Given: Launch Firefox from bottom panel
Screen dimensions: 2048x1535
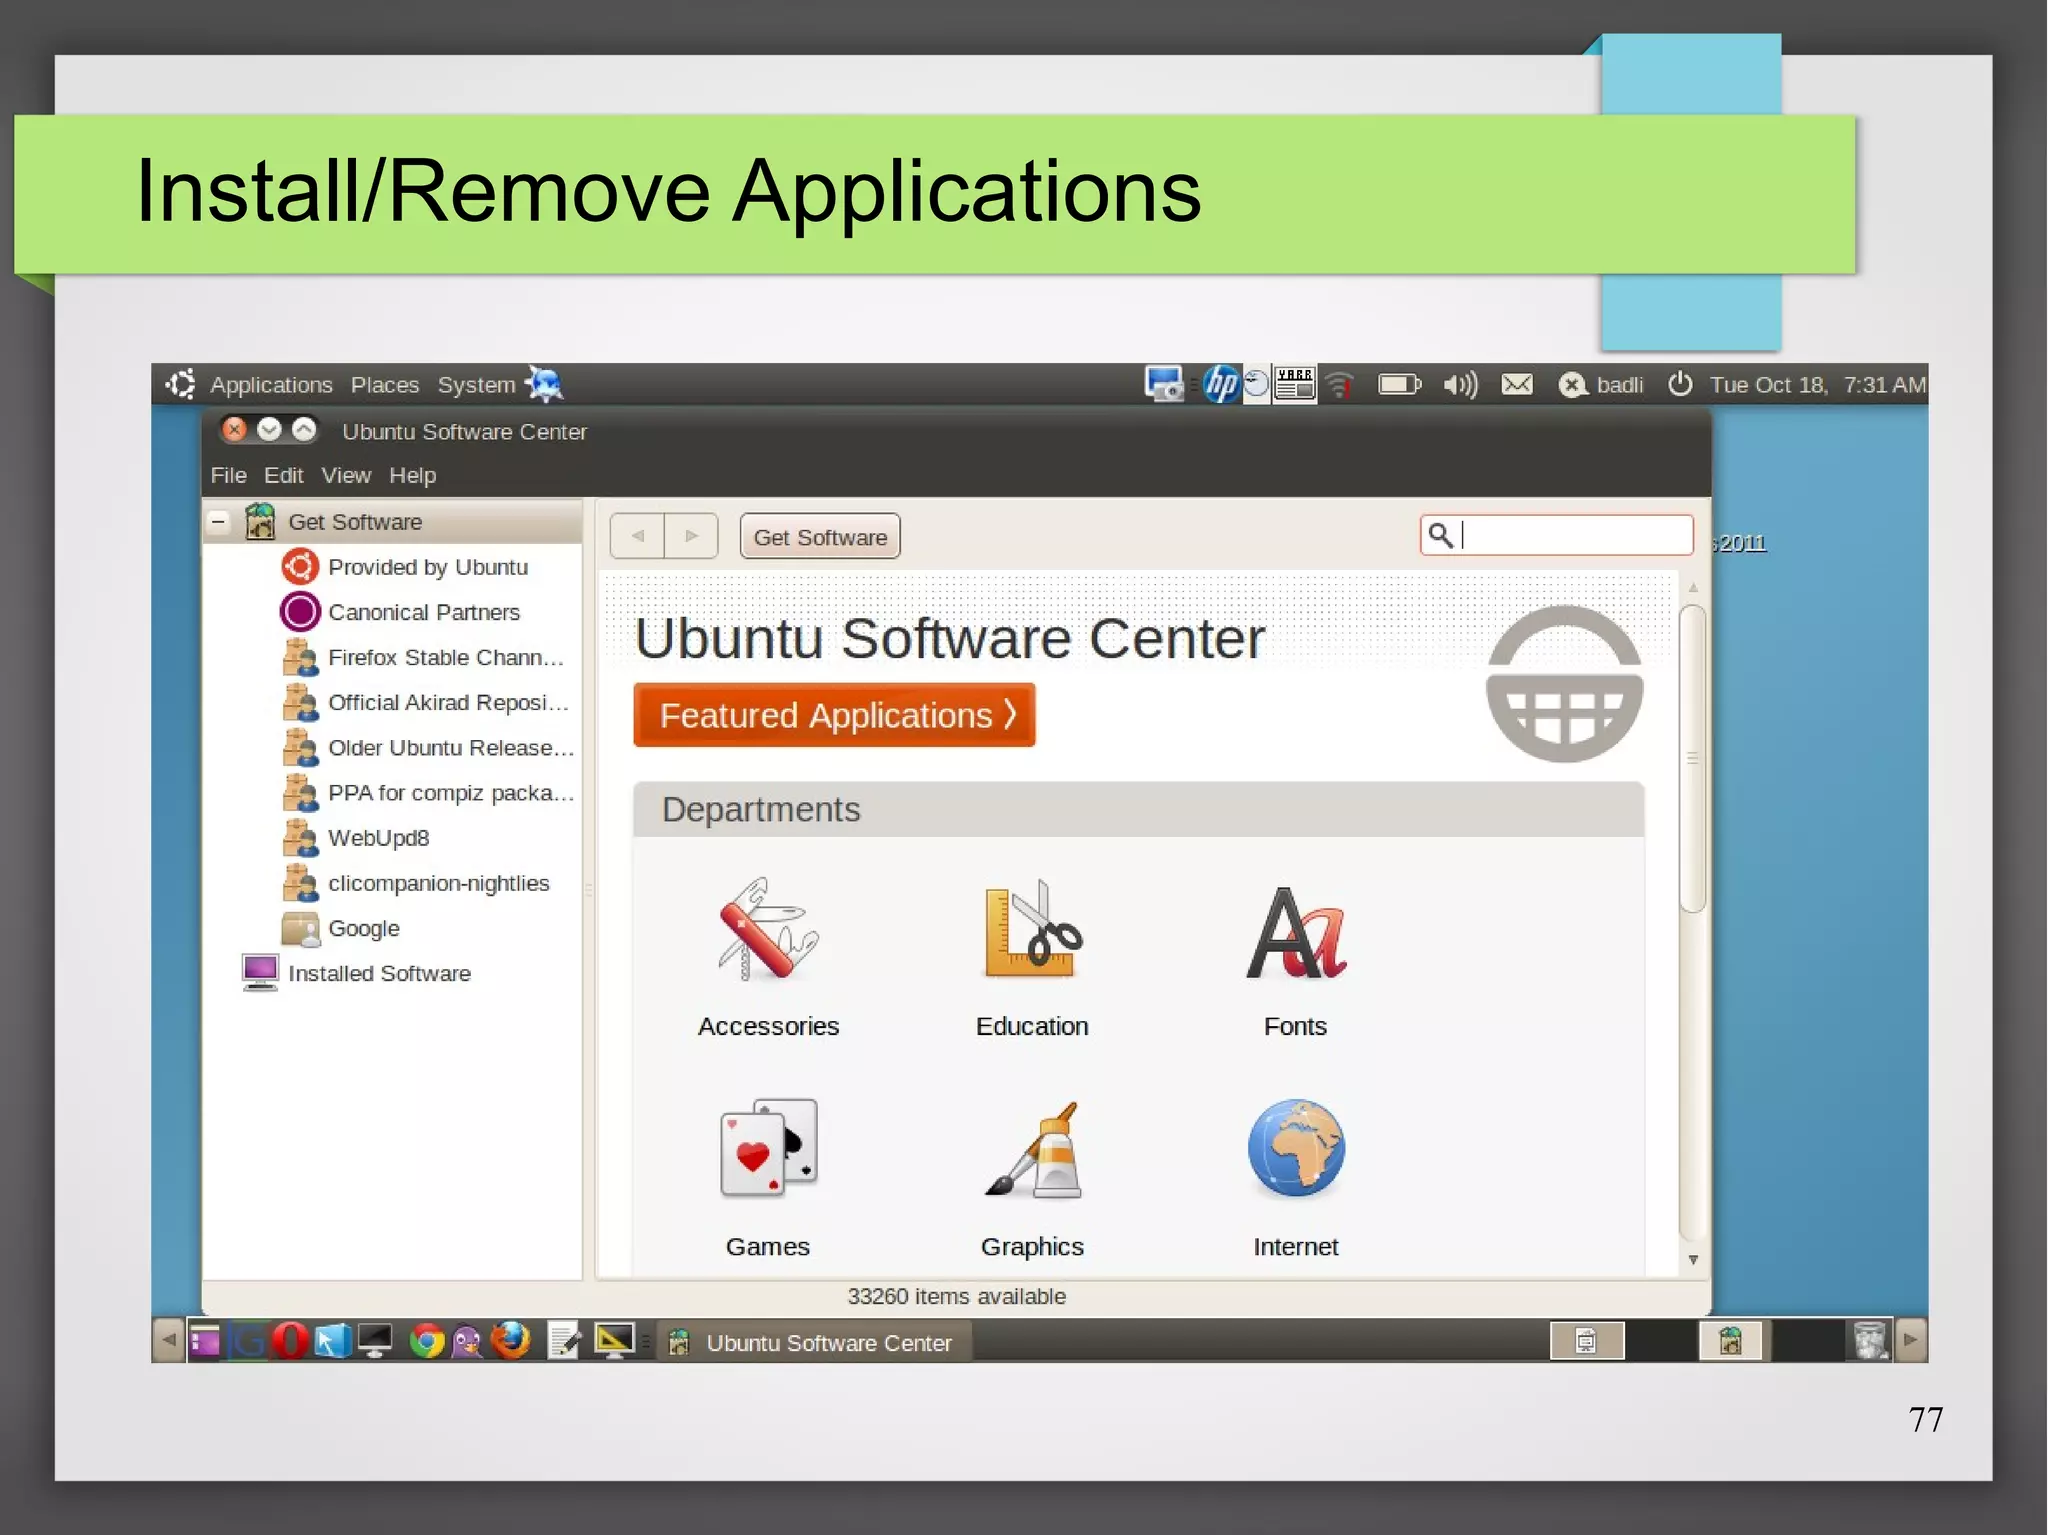Looking at the screenshot, I should pos(511,1341).
